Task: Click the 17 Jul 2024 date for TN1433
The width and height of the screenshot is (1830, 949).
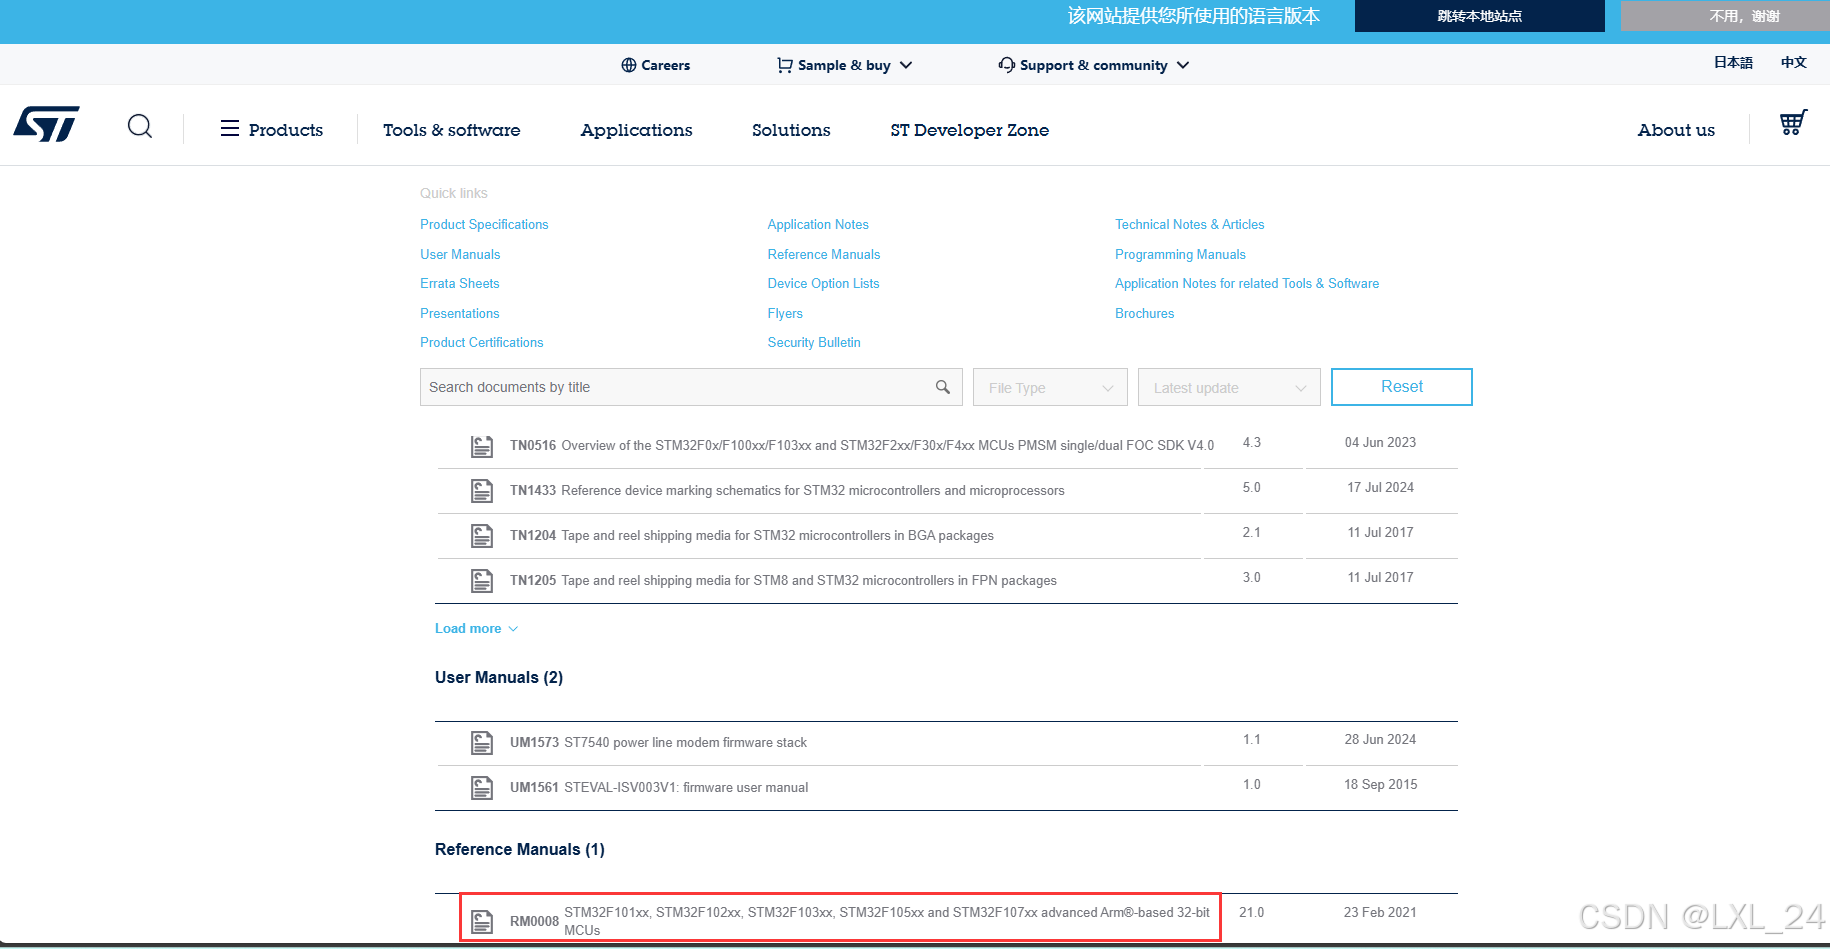Action: coord(1380,488)
